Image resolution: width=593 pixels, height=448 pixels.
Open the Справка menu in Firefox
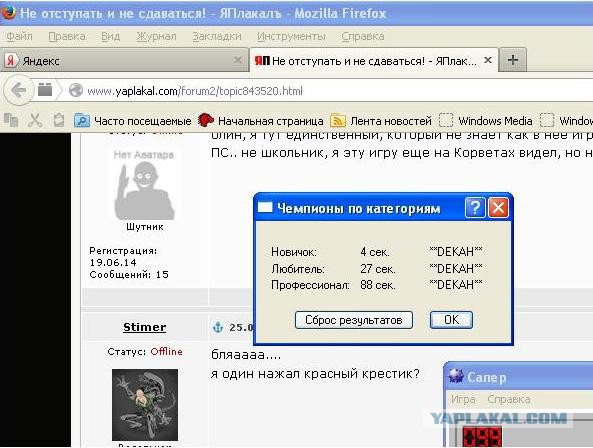tap(363, 36)
